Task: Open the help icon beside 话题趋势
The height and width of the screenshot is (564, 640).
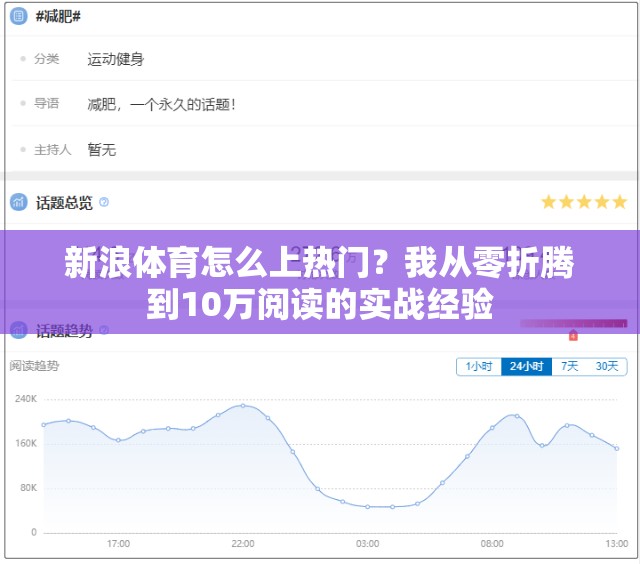Action: (104, 330)
